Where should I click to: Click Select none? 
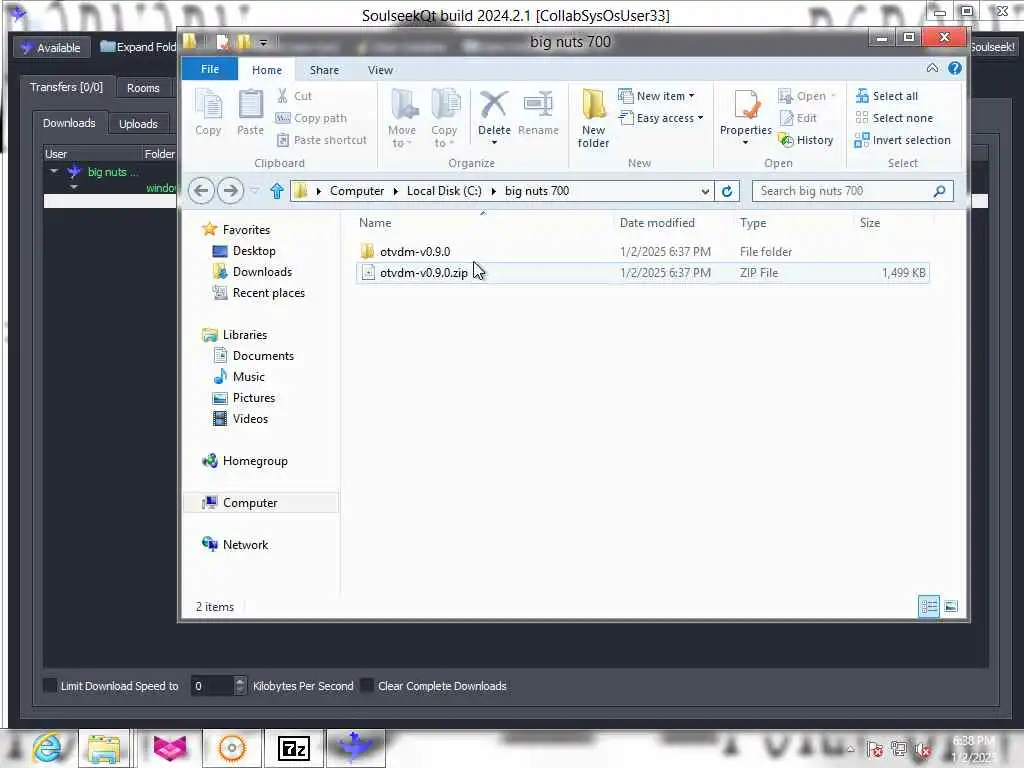(894, 118)
